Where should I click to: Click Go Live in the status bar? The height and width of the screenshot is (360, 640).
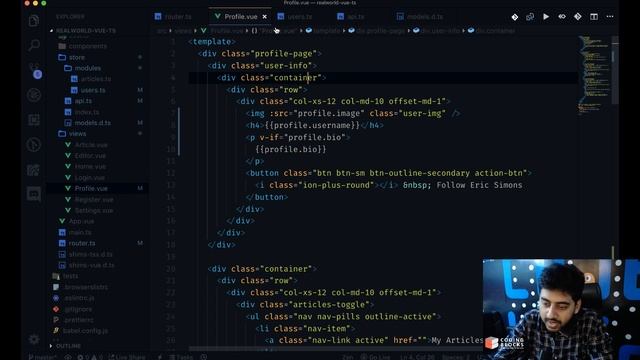click(x=376, y=357)
